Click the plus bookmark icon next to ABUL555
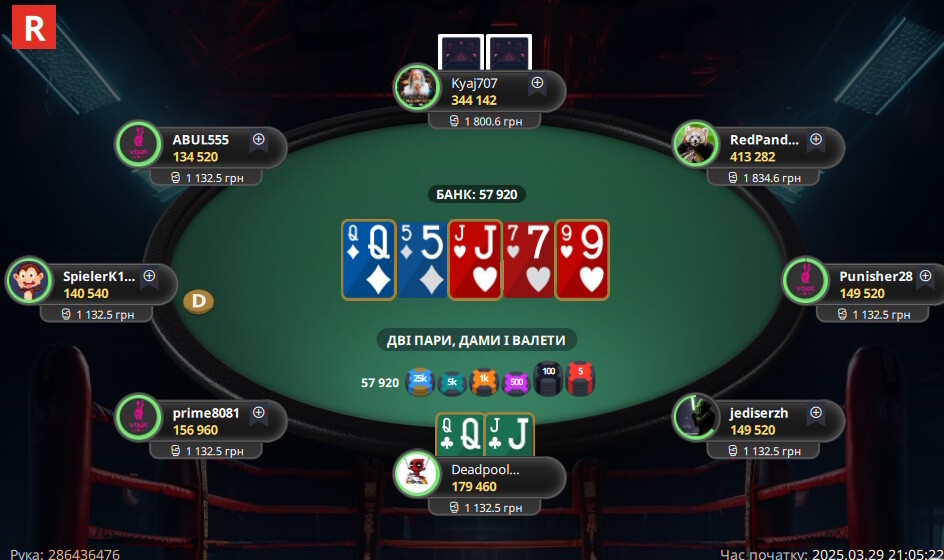944x560 pixels. pyautogui.click(x=258, y=140)
